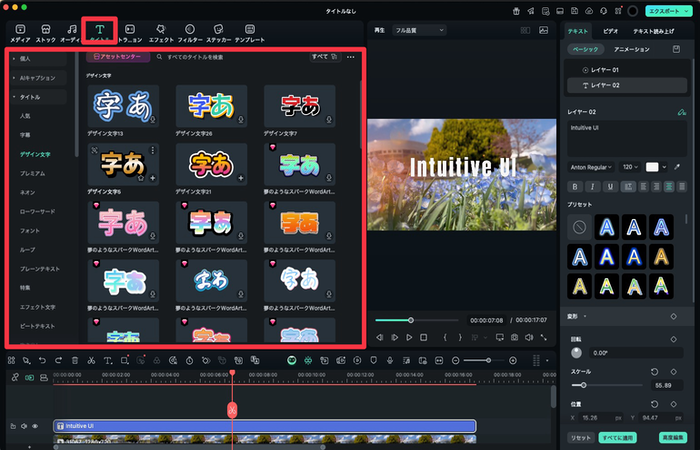Select the デザイン文字13 title thumbnail

pos(122,105)
